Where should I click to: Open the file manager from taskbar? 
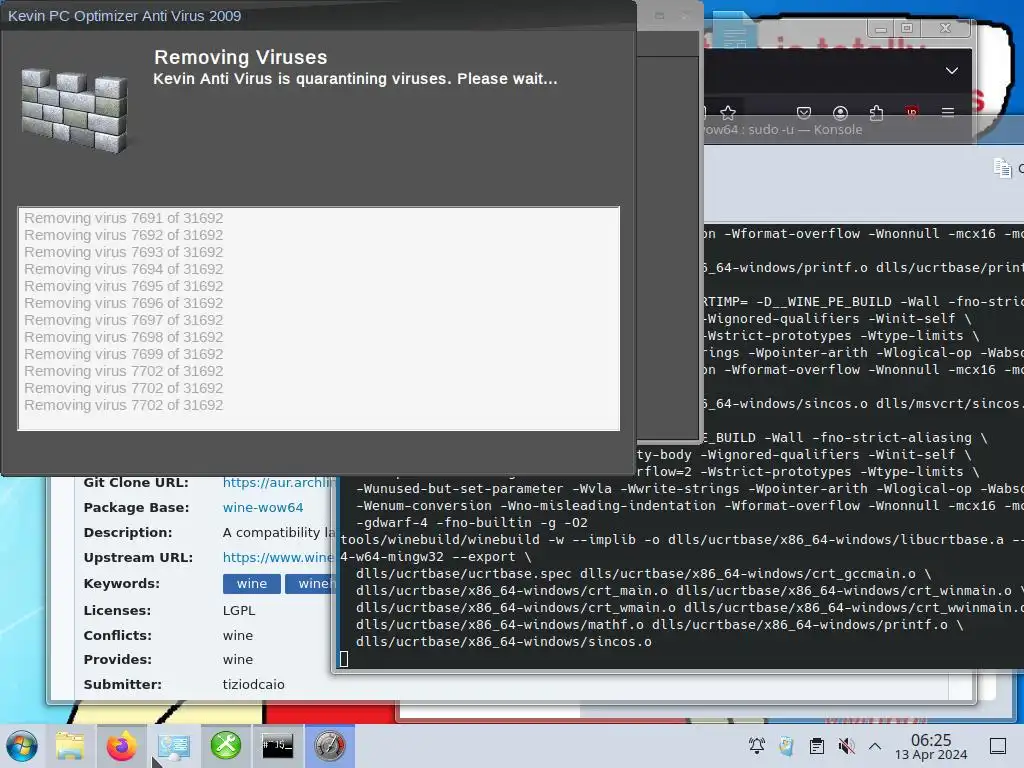coord(70,746)
